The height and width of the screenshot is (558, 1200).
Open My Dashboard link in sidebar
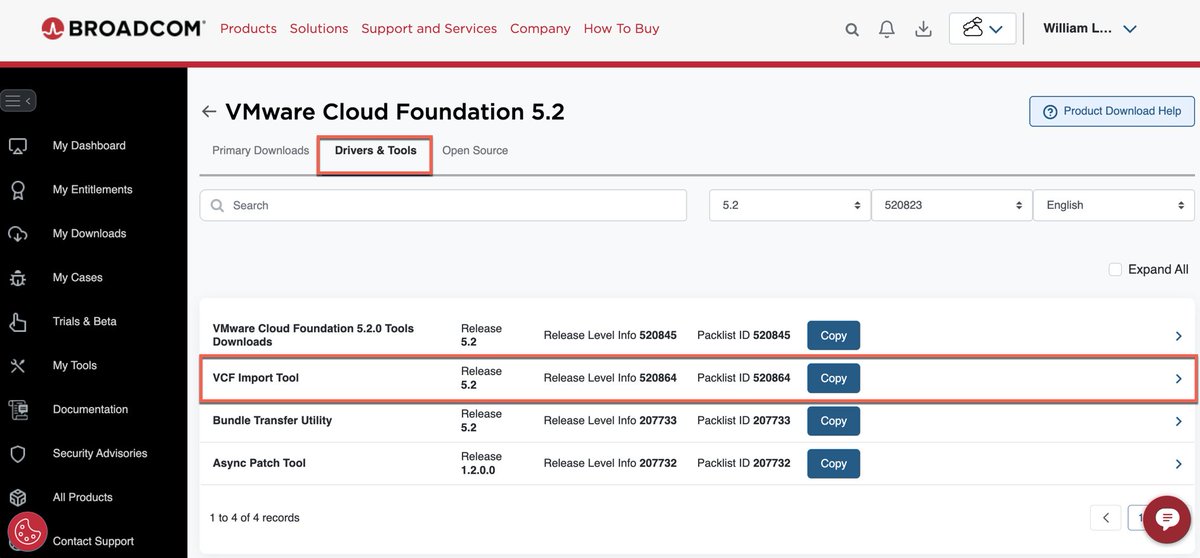click(89, 146)
